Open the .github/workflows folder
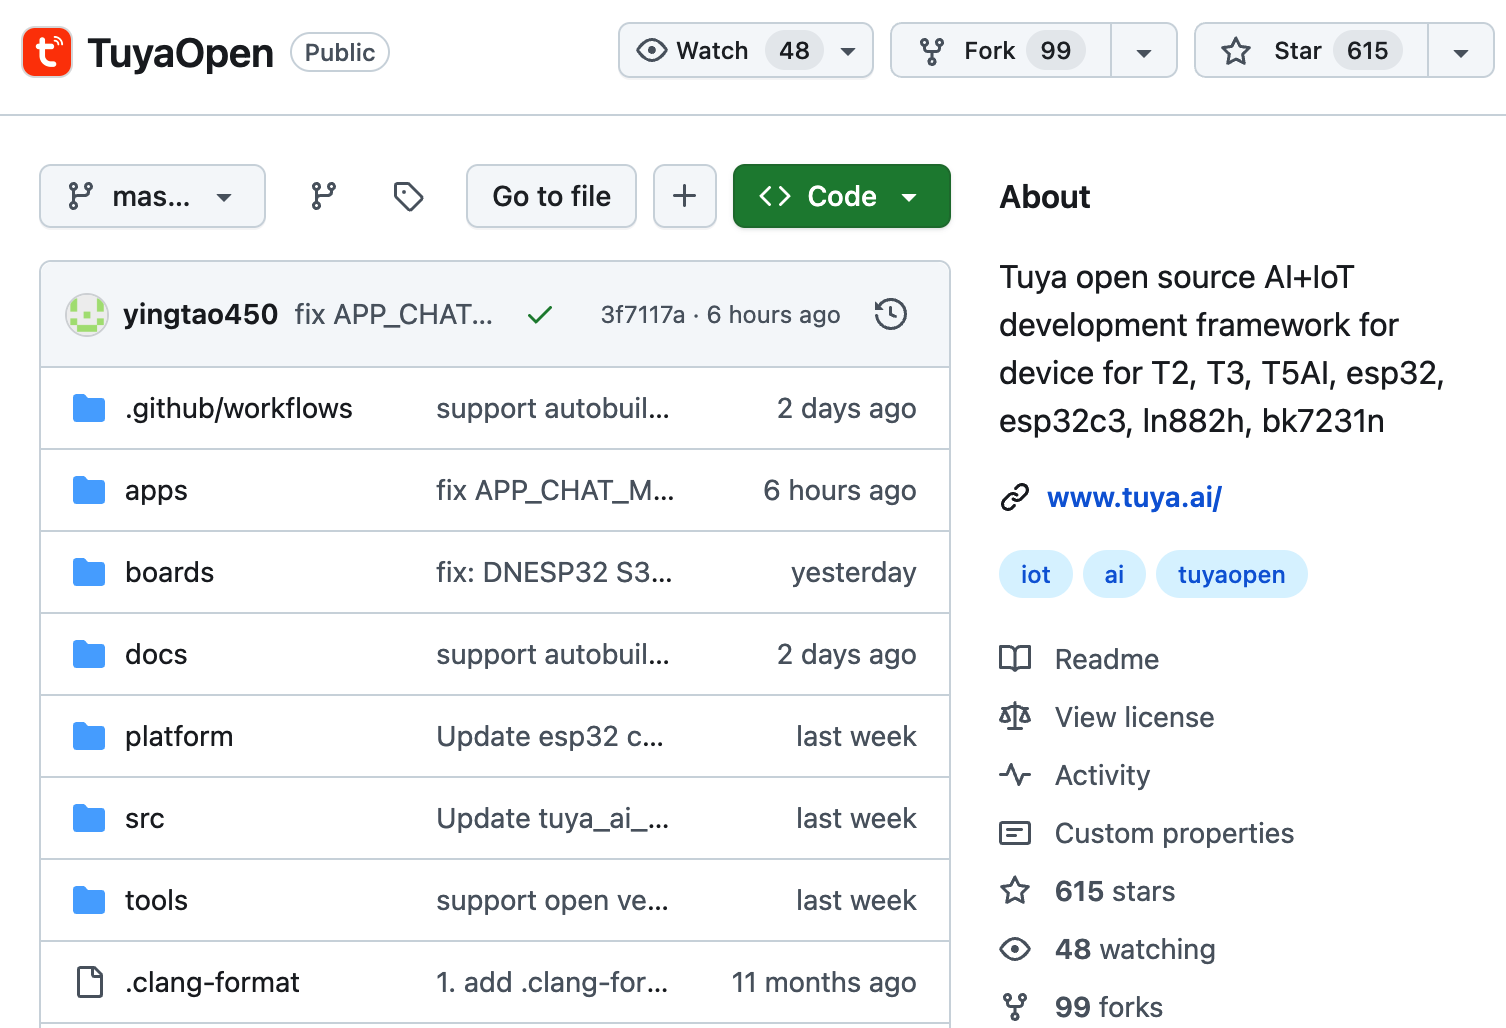This screenshot has height=1028, width=1506. pos(238,408)
